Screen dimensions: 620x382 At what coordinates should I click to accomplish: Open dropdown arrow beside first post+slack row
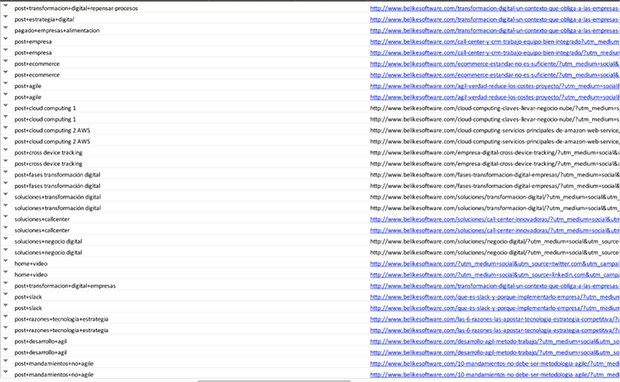[6, 294]
